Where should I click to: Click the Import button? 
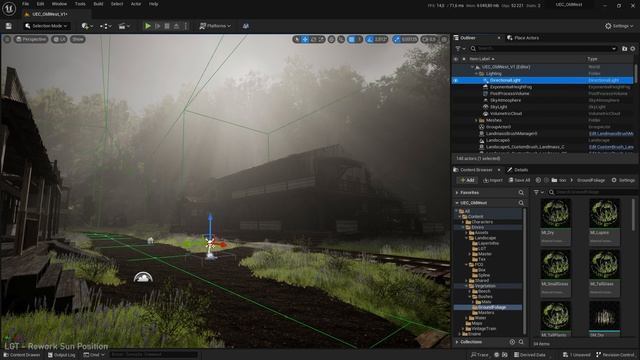pos(493,180)
